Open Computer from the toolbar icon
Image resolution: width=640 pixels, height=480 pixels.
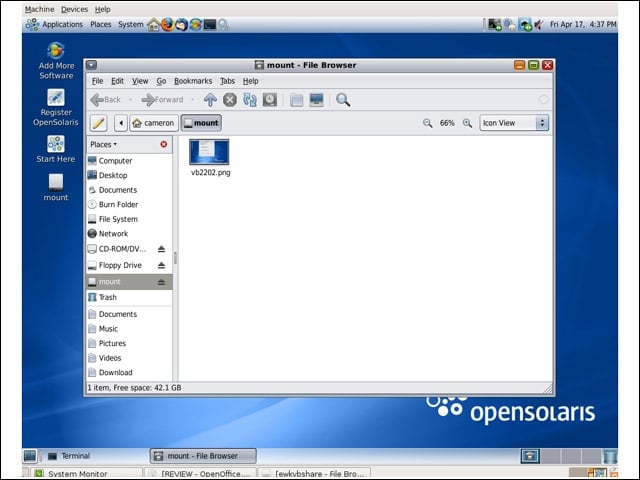click(317, 100)
